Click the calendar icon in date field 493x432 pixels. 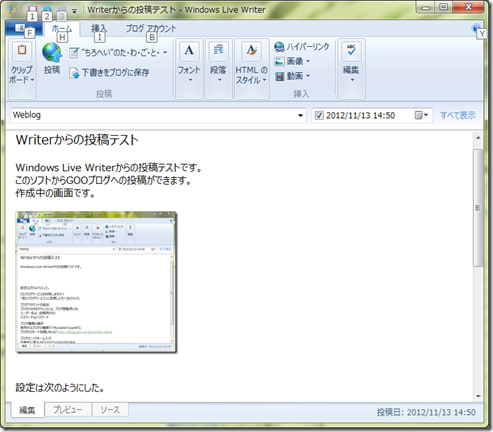418,115
